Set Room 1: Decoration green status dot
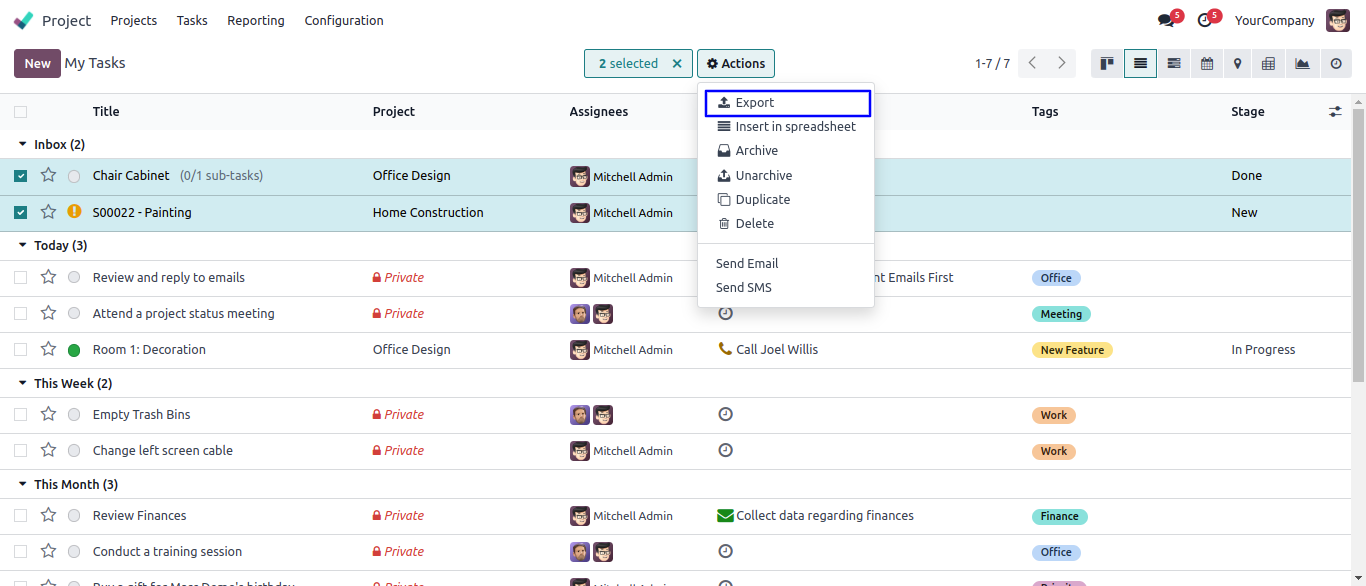 point(74,350)
